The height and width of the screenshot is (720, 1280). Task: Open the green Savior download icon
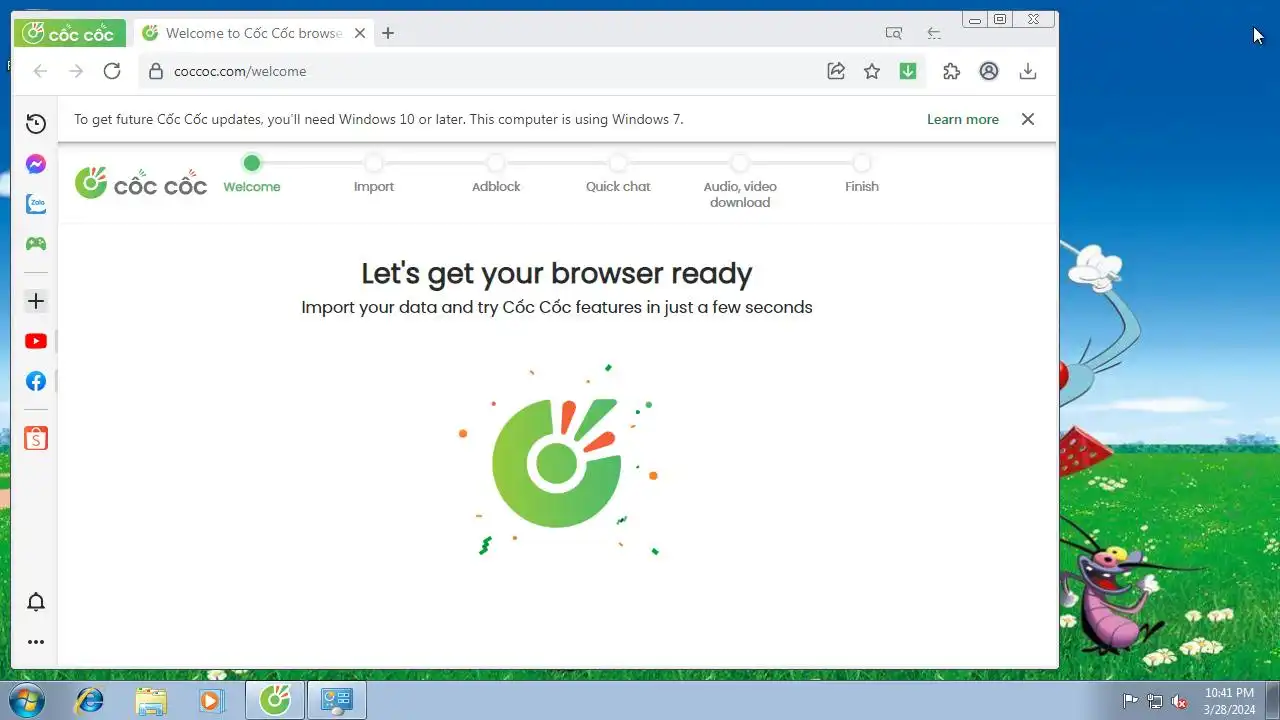908,71
